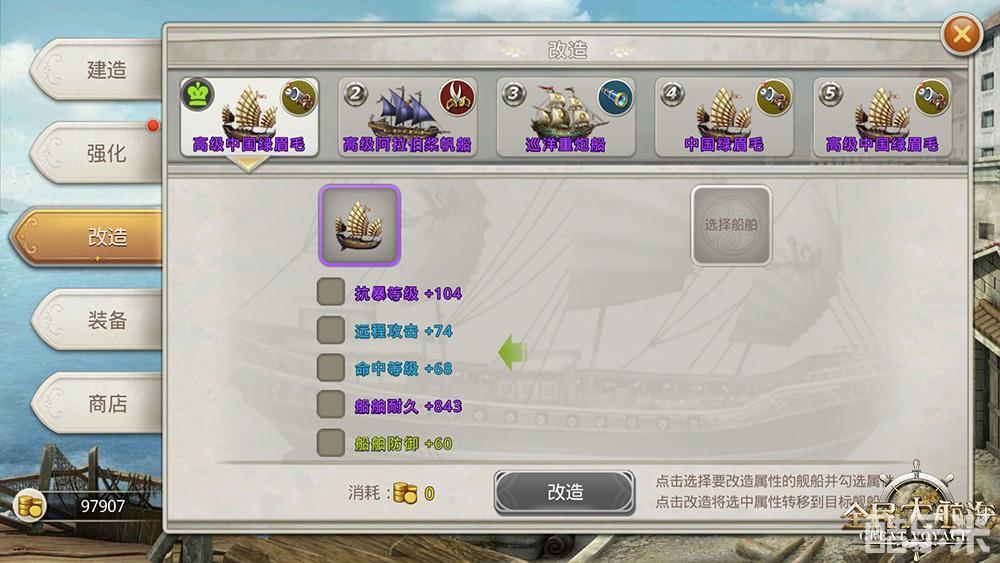1000x563 pixels.
Task: Enable the 船舶耐久 +843 checkbox
Action: pos(331,405)
